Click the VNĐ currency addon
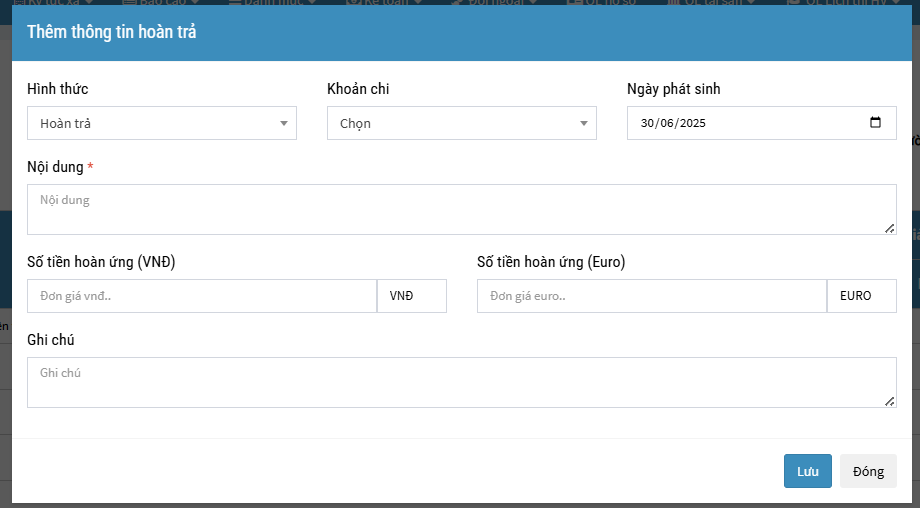The height and width of the screenshot is (508, 920). 411,296
